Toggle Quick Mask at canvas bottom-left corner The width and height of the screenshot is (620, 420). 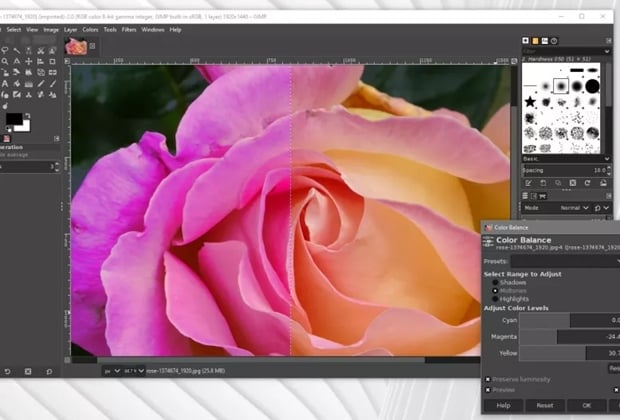67,360
